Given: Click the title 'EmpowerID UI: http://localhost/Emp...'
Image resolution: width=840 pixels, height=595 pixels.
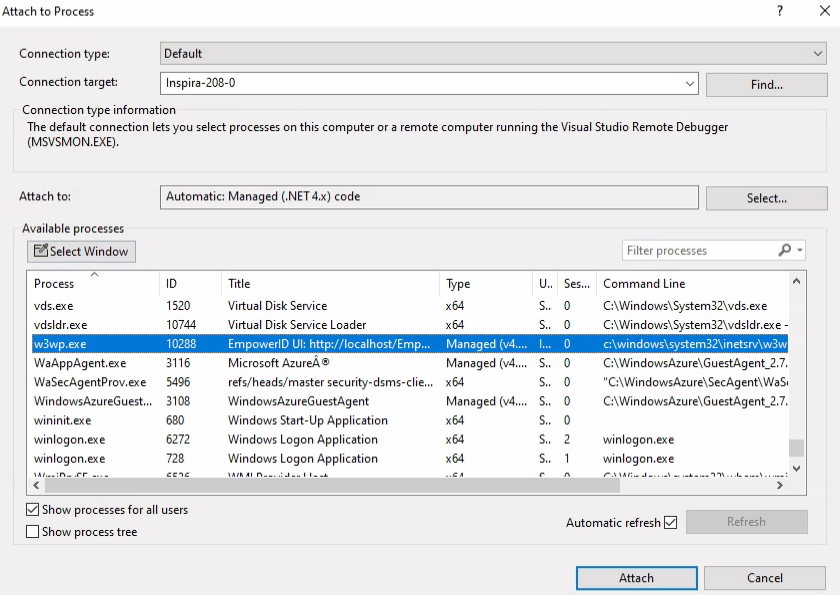Looking at the screenshot, I should (x=329, y=344).
